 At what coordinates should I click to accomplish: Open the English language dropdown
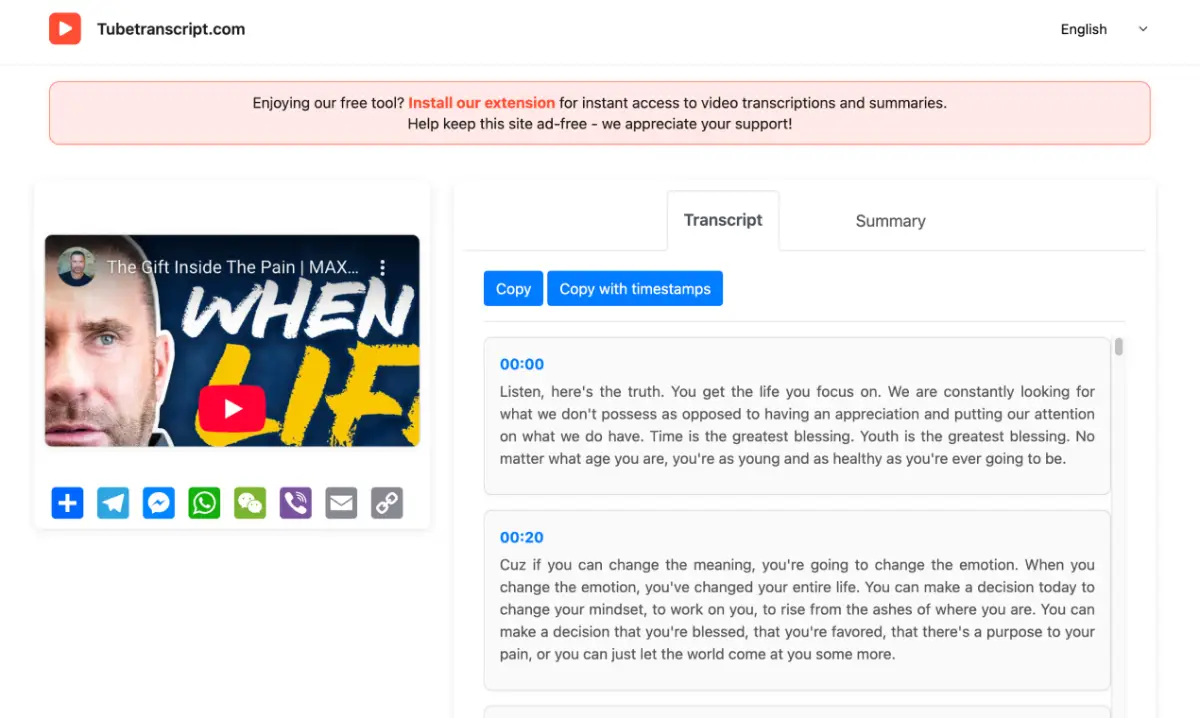click(x=1104, y=29)
